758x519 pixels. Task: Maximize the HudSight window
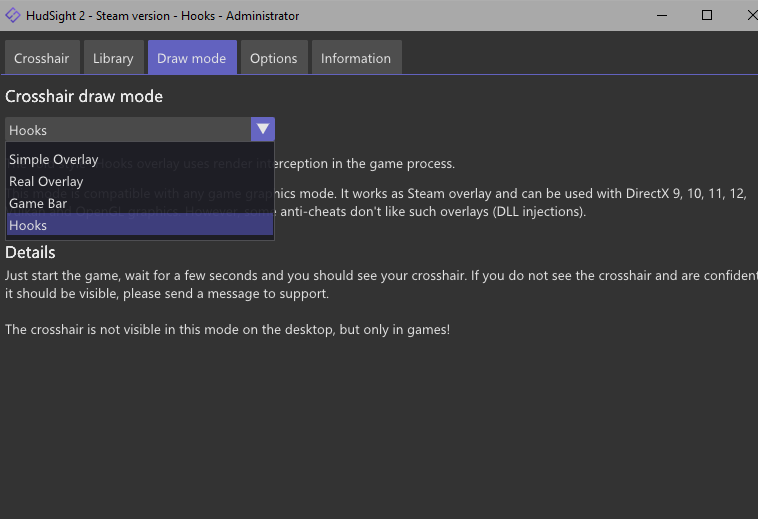pyautogui.click(x=707, y=15)
